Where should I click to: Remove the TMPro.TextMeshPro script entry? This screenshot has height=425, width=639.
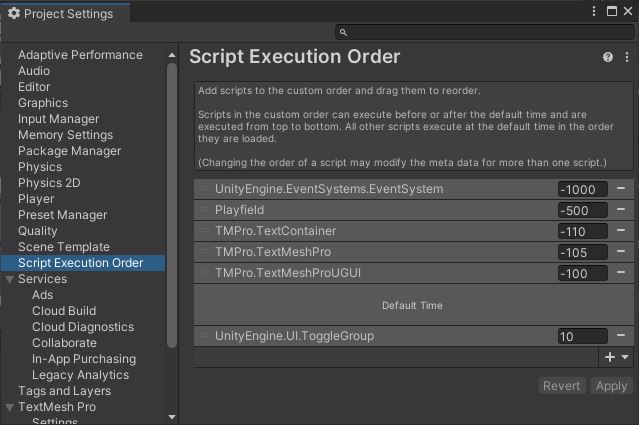(621, 251)
